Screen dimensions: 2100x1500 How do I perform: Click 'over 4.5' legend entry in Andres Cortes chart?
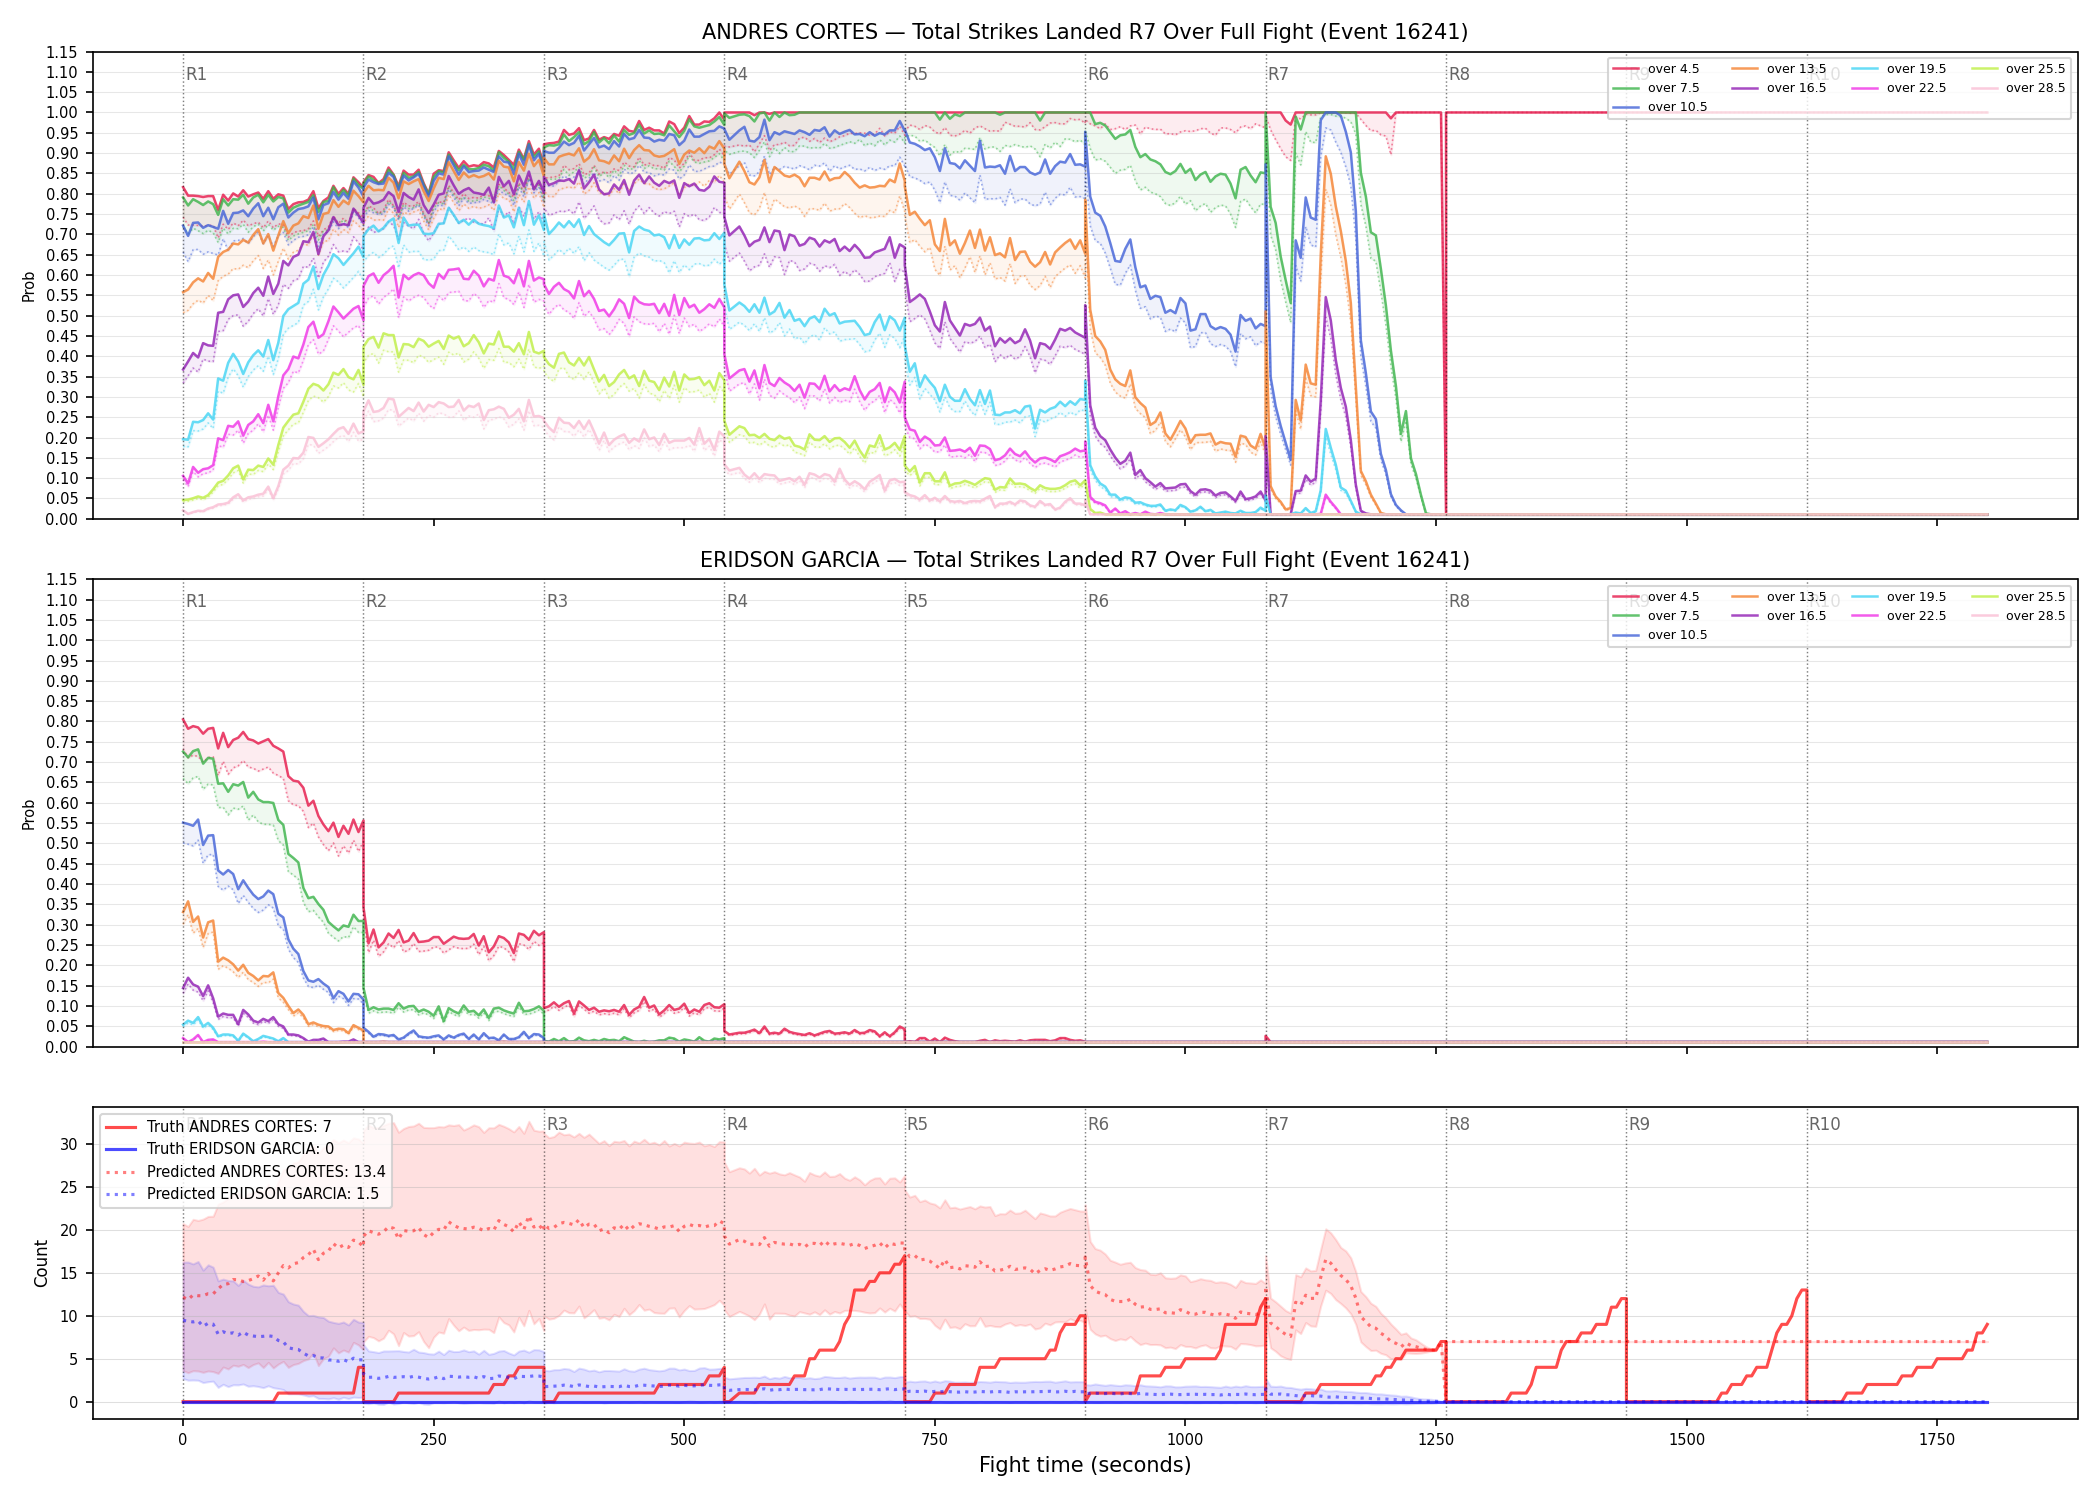click(x=1656, y=69)
